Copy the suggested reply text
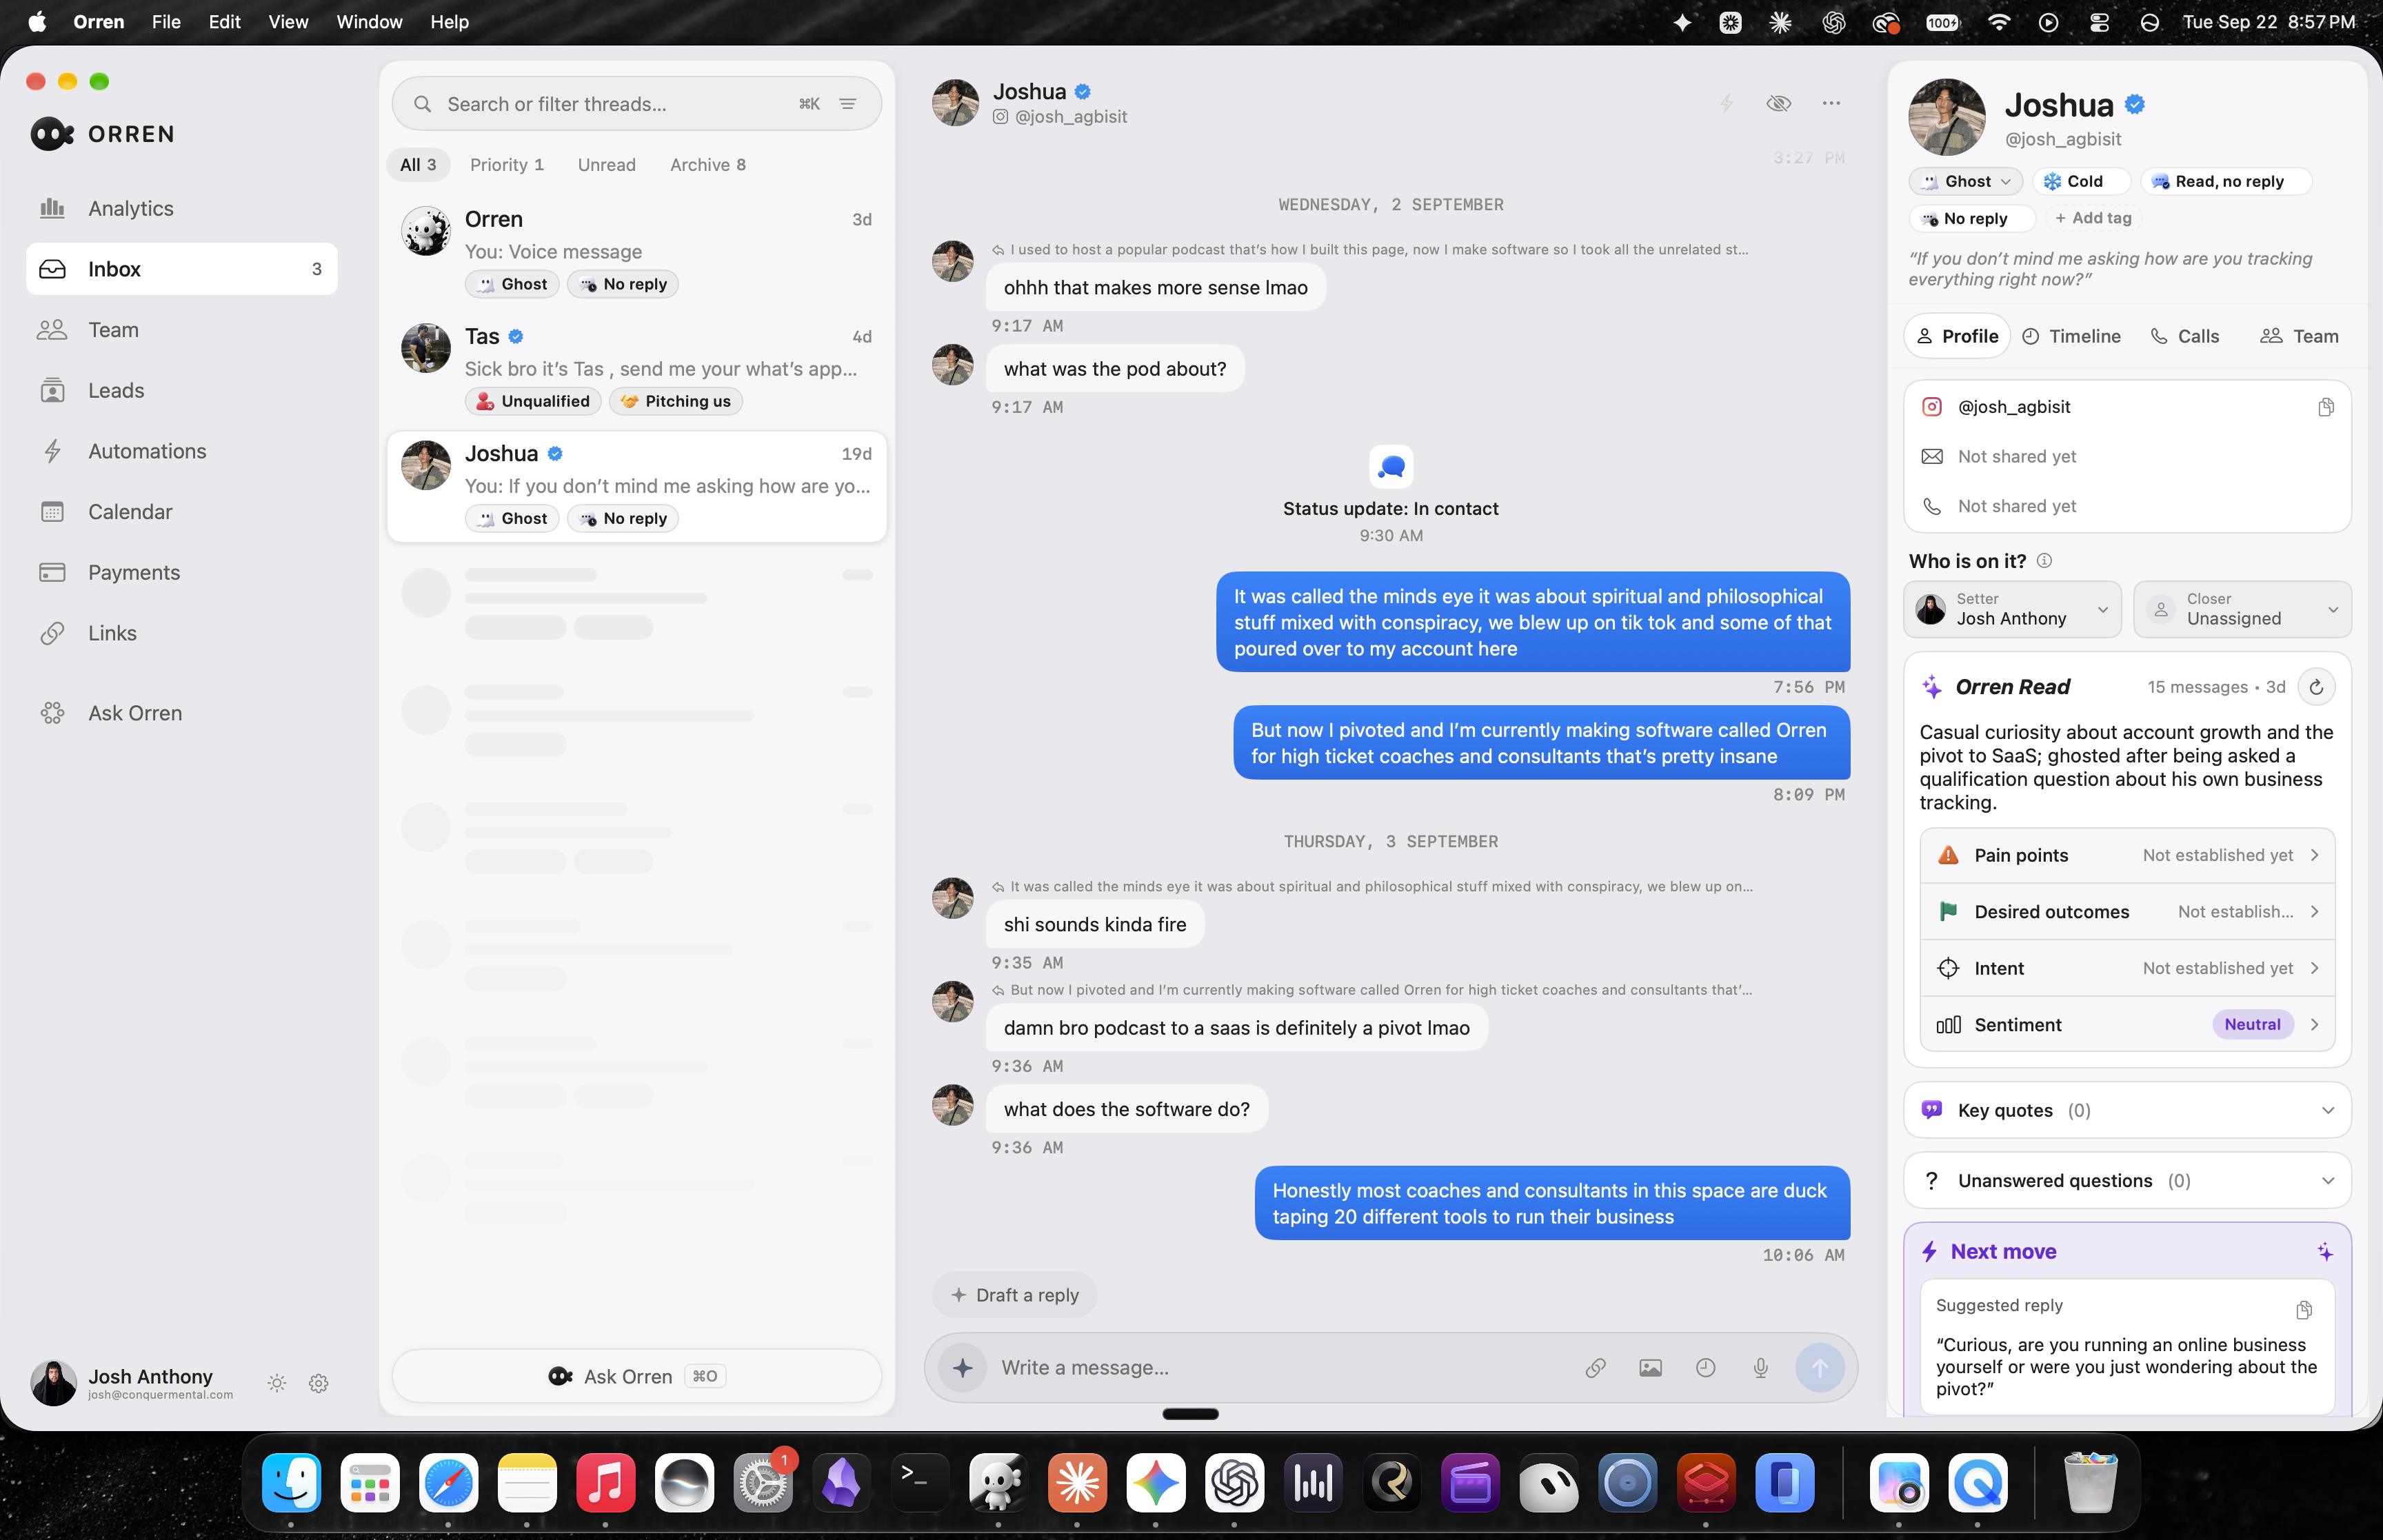This screenshot has height=1540, width=2383. coord(2304,1310)
